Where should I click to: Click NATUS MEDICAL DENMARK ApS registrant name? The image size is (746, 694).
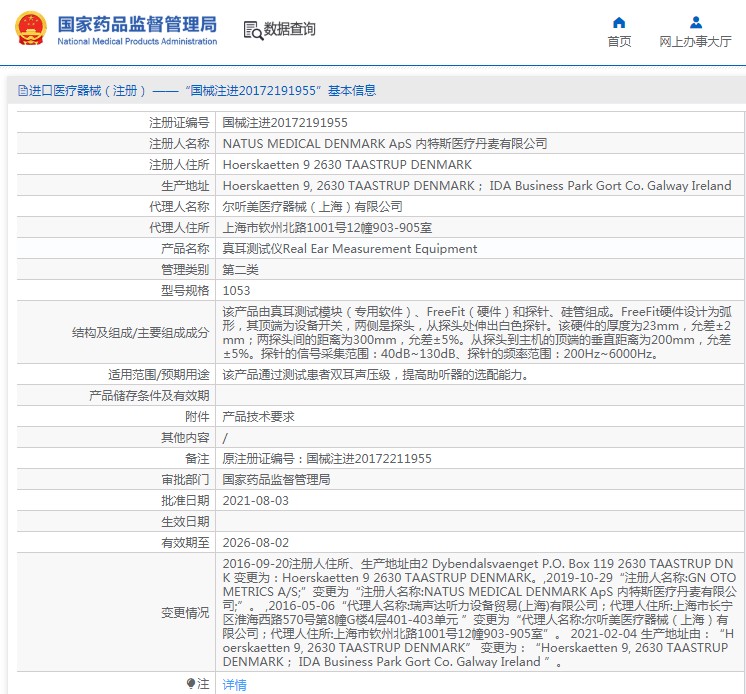[384, 144]
